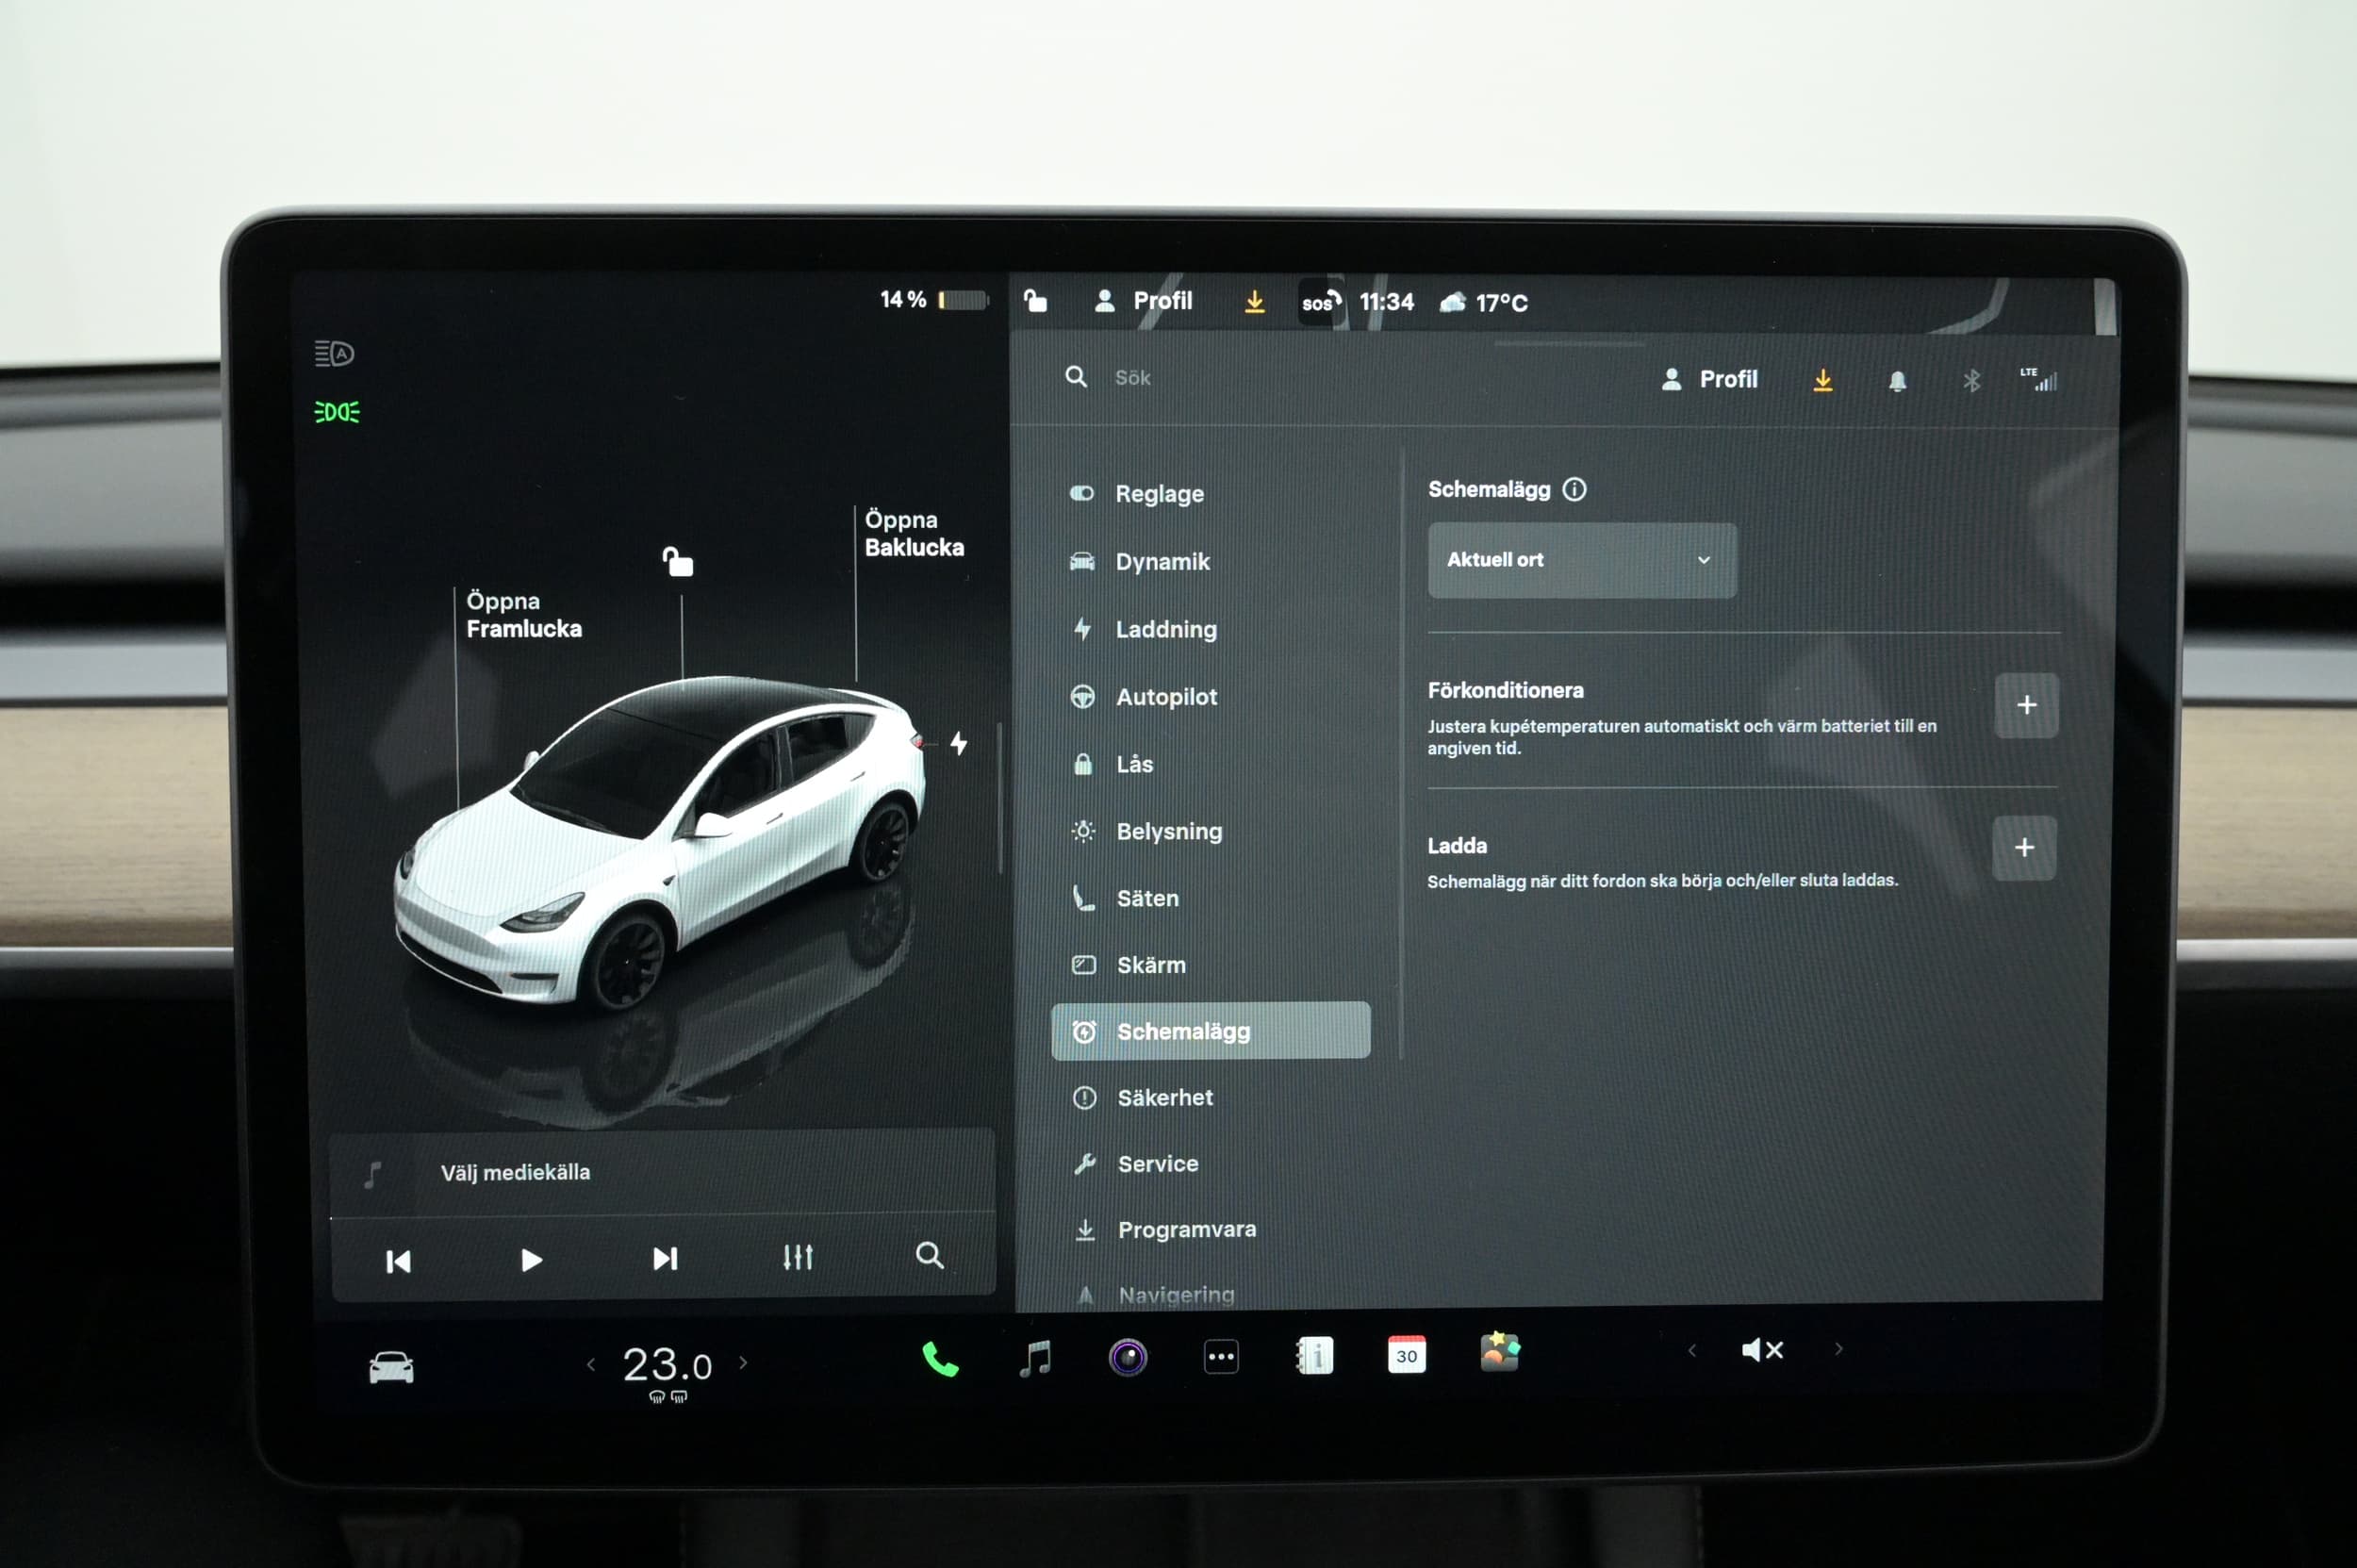Expand the Aktuell ort dropdown
2357x1568 pixels.
(x=1581, y=560)
